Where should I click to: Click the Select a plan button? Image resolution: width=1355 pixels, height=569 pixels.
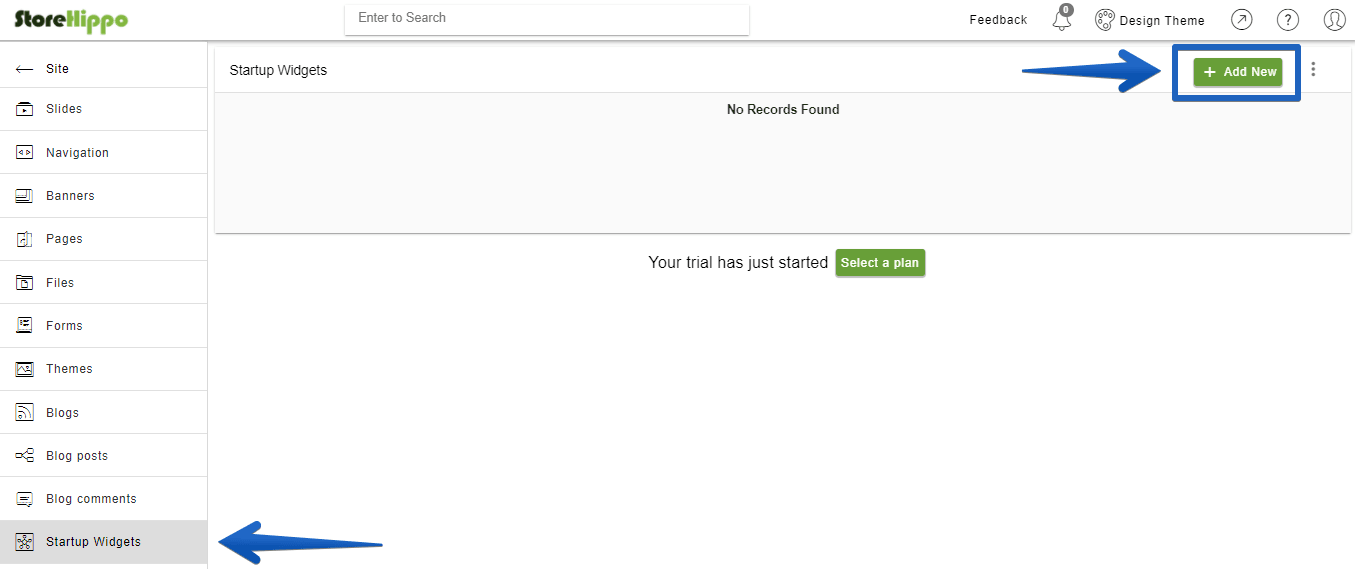(x=880, y=263)
